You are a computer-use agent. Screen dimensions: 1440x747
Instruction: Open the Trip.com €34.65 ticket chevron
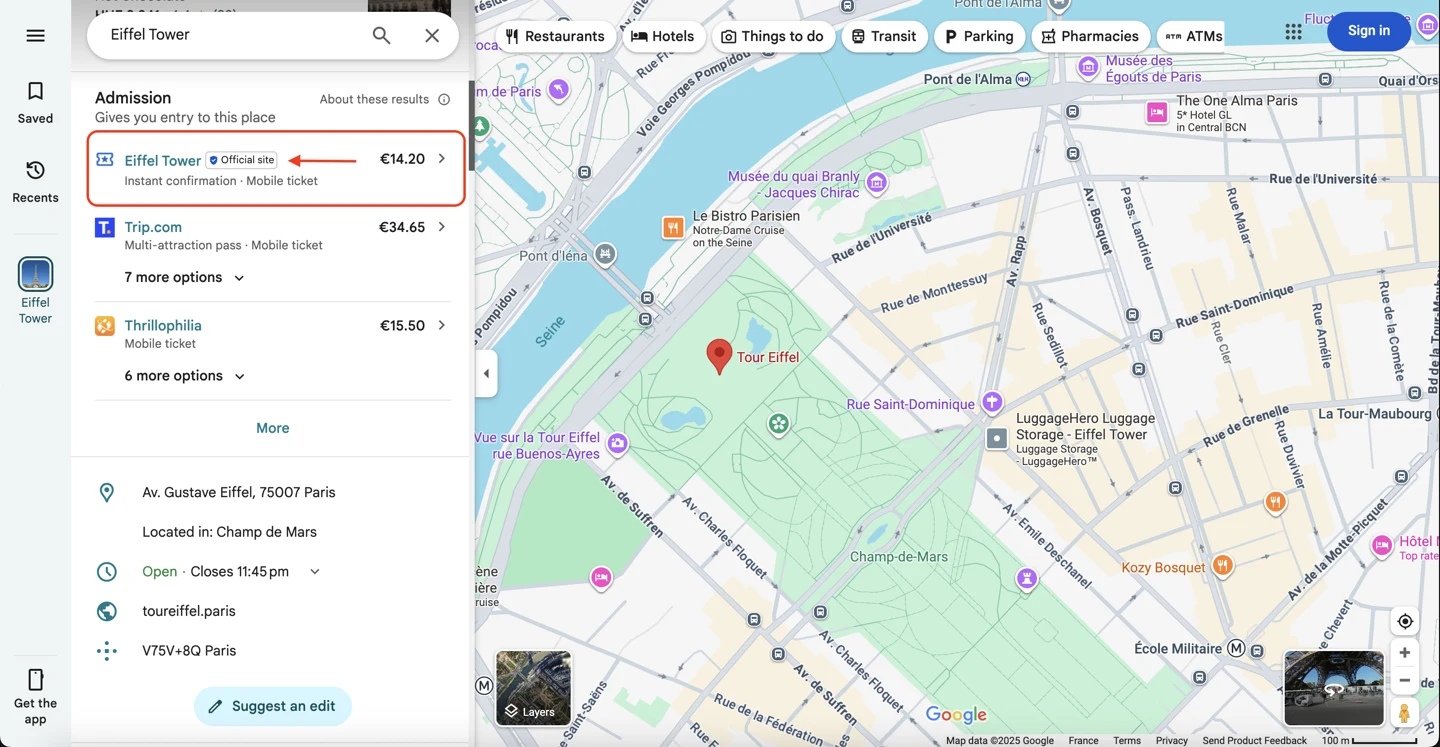[x=441, y=227]
